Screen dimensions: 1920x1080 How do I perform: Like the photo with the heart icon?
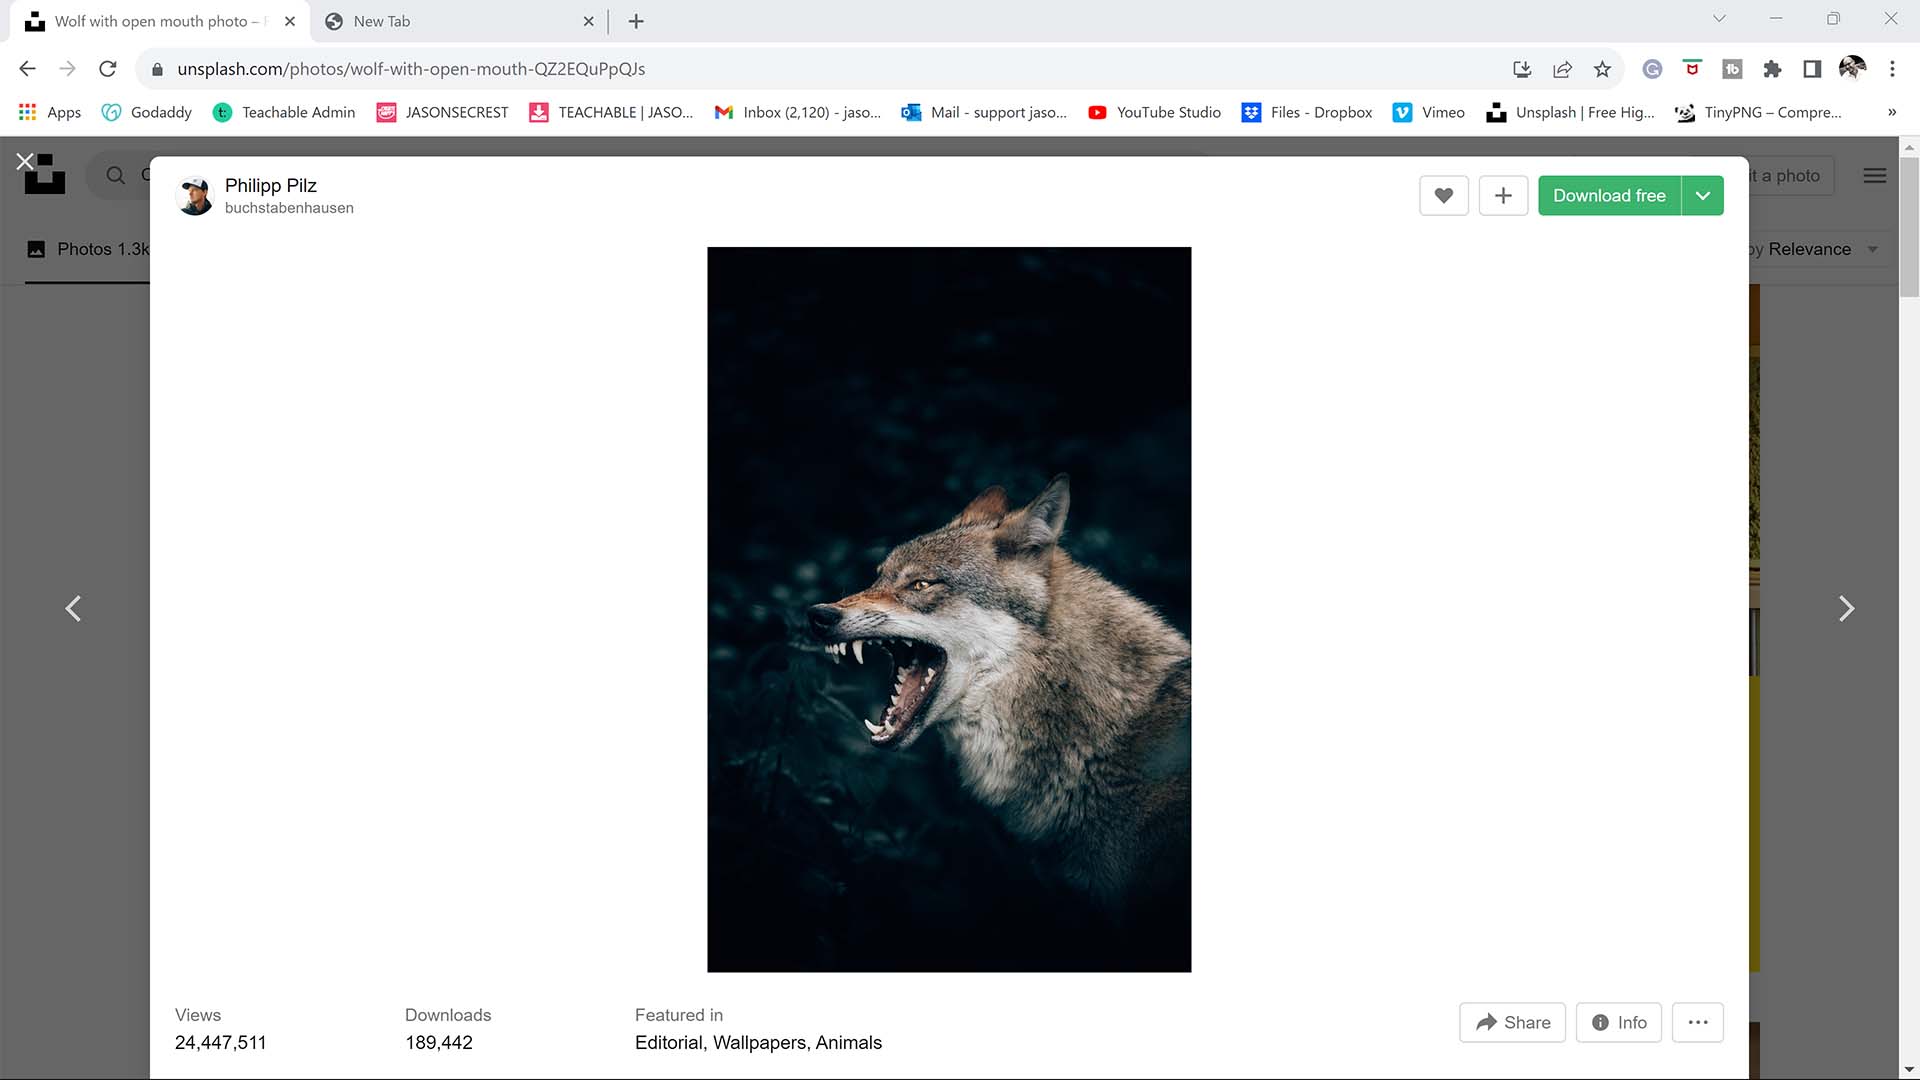[x=1443, y=196]
